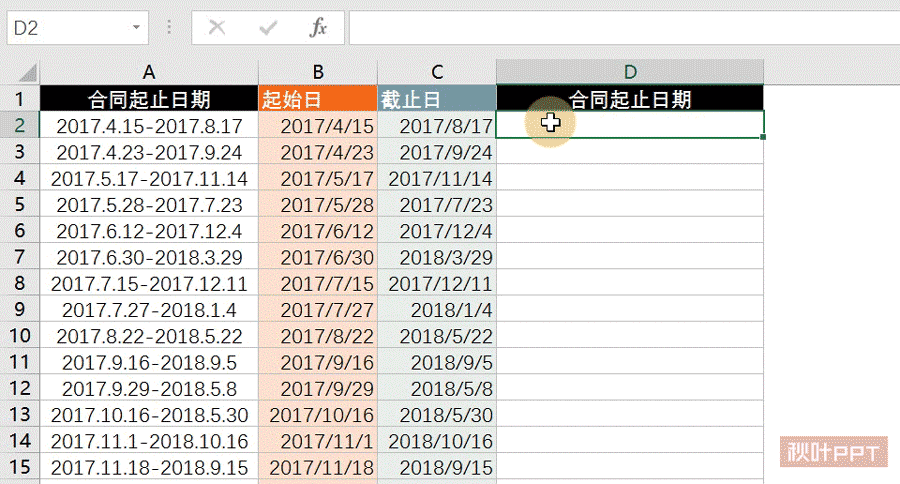Select start date cell 2017/6/12
This screenshot has width=900, height=484.
click(x=318, y=230)
